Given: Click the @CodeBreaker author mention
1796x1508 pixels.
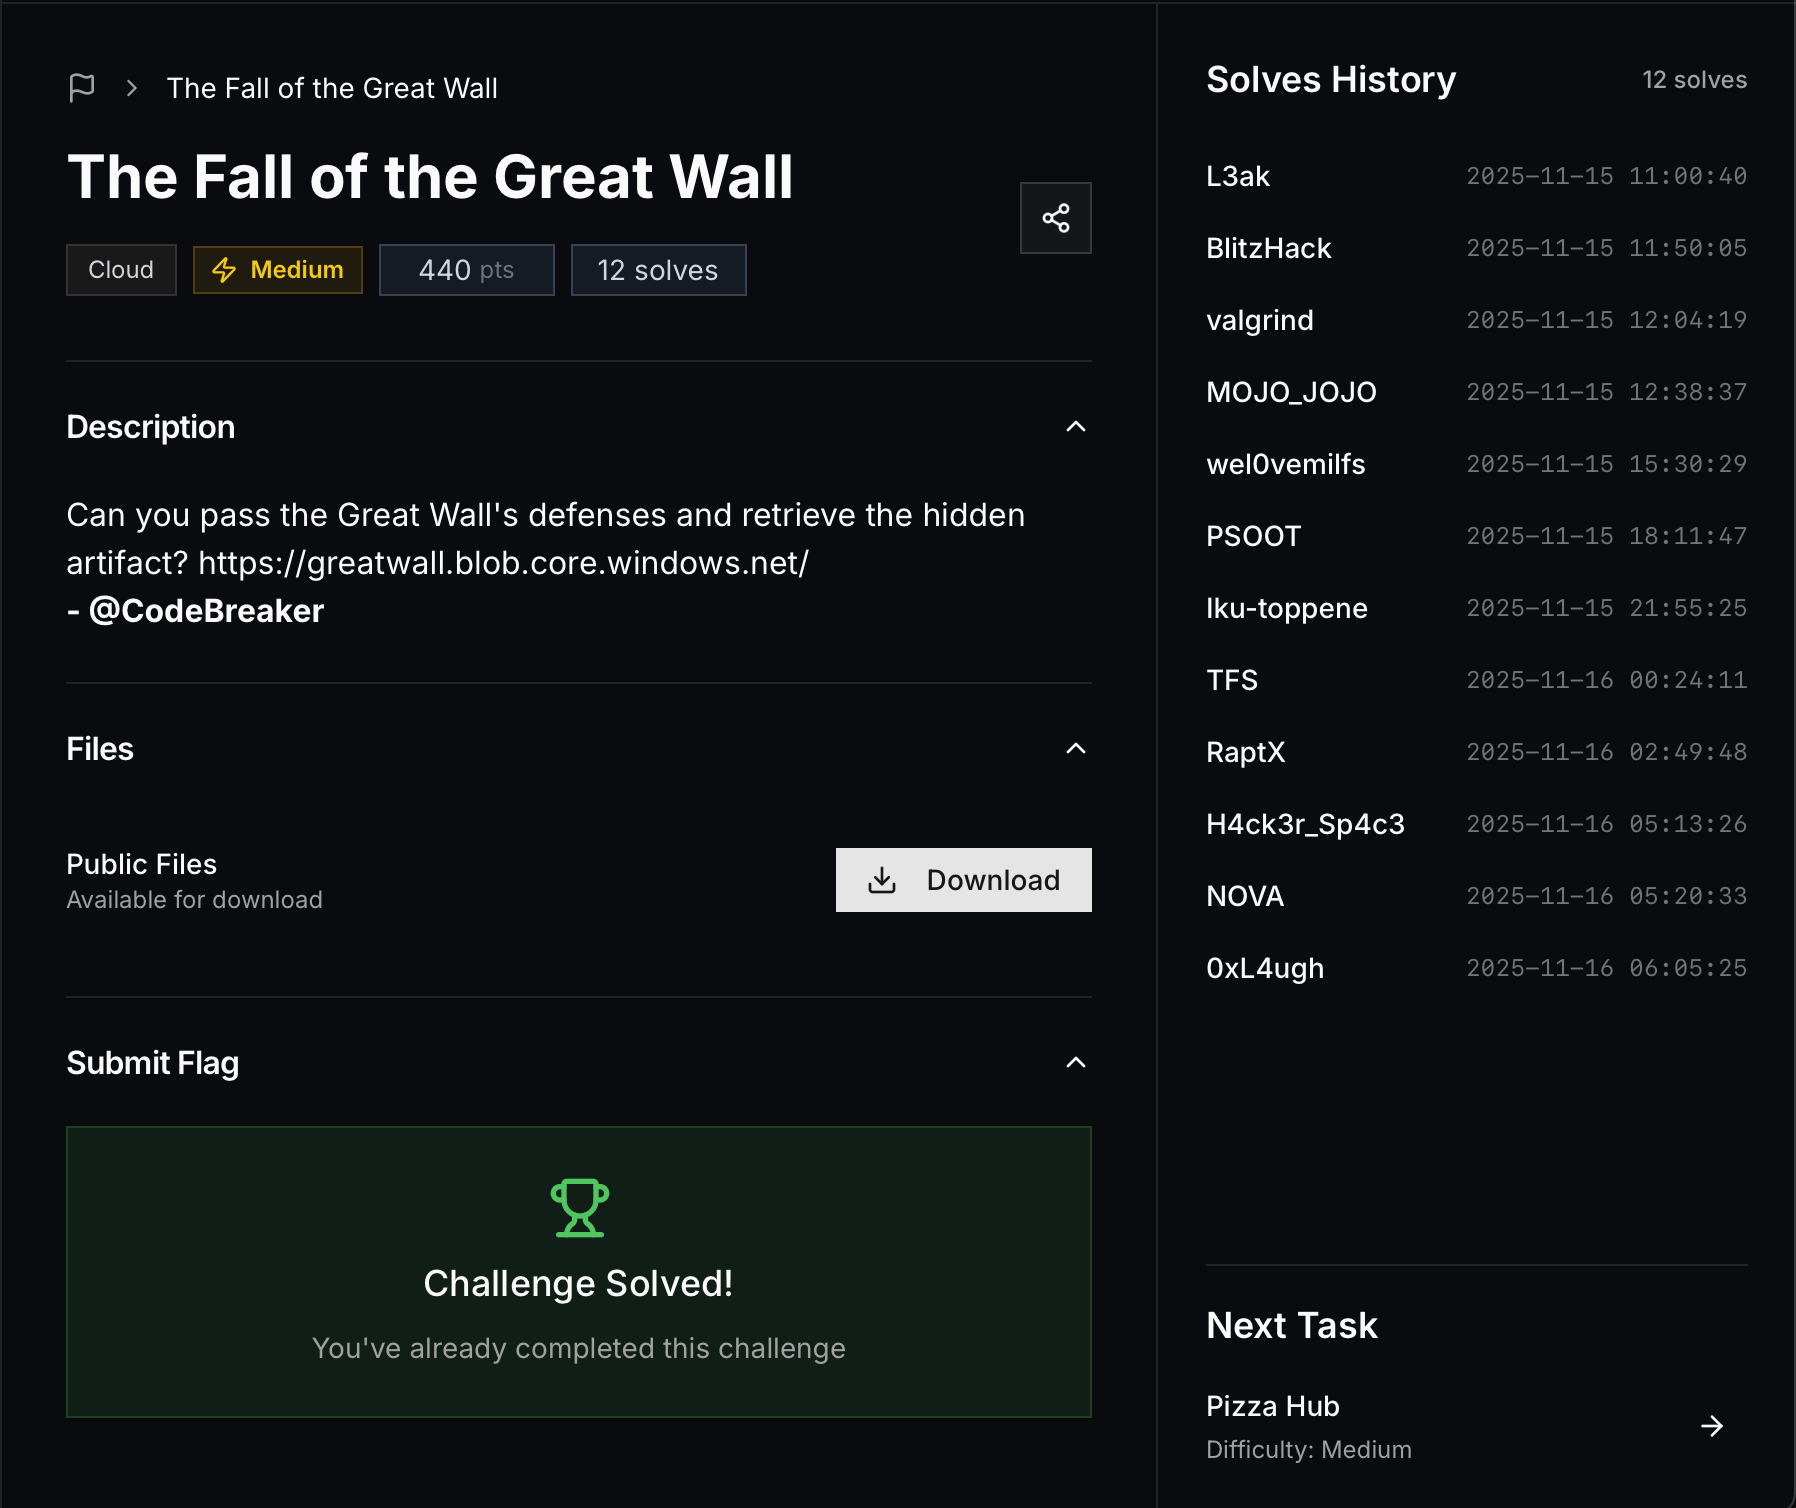Looking at the screenshot, I should pyautogui.click(x=206, y=611).
